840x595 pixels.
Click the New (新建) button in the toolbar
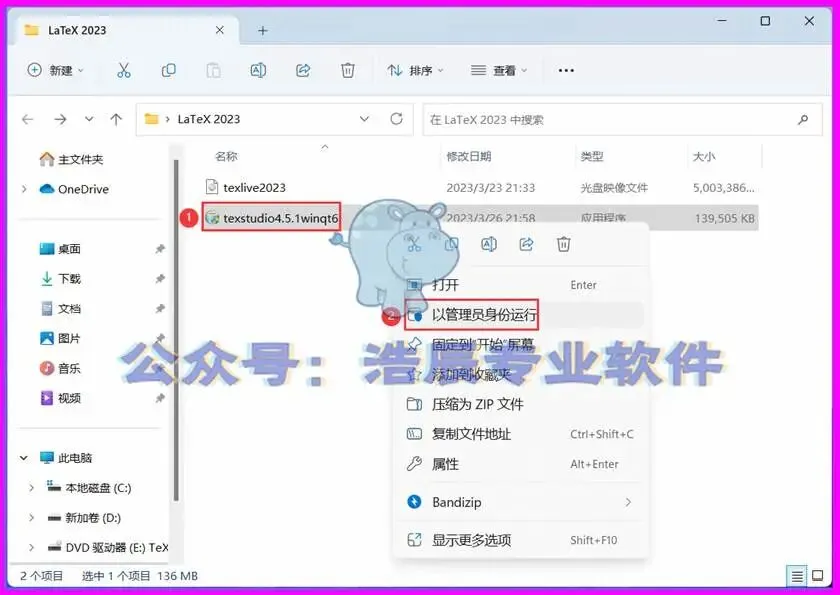(56, 70)
